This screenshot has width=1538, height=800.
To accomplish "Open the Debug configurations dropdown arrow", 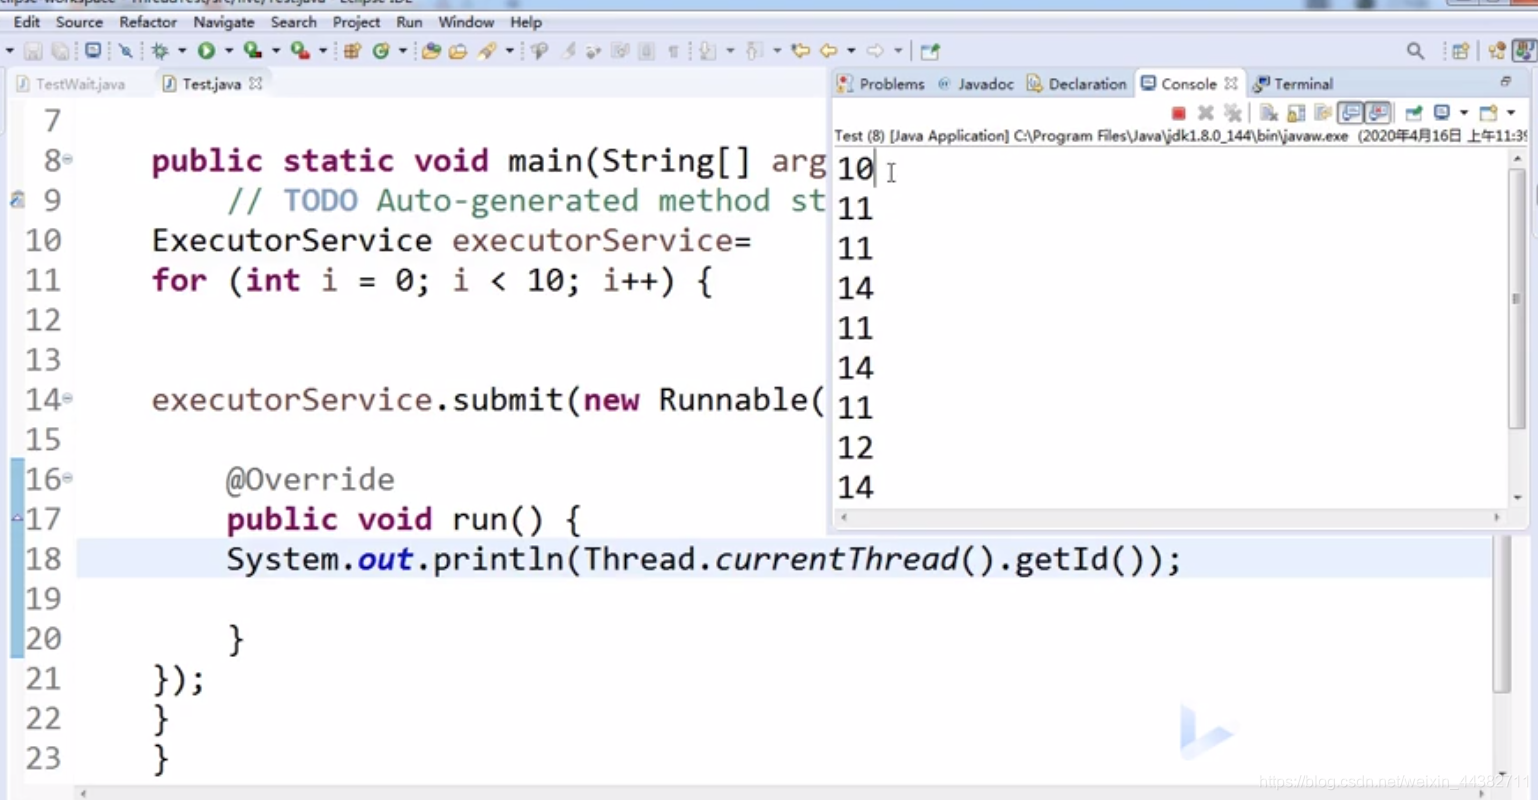I will click(x=182, y=51).
